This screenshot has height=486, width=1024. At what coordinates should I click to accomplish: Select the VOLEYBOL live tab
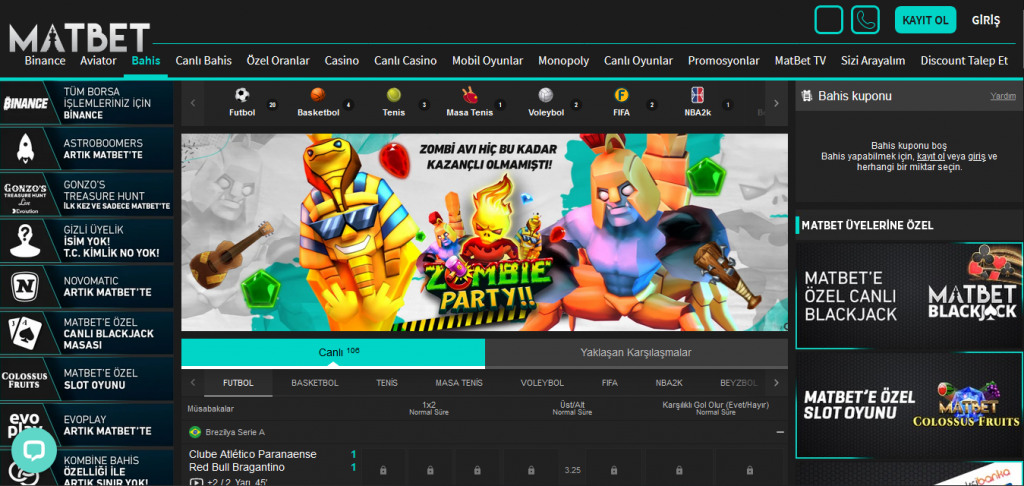[542, 383]
